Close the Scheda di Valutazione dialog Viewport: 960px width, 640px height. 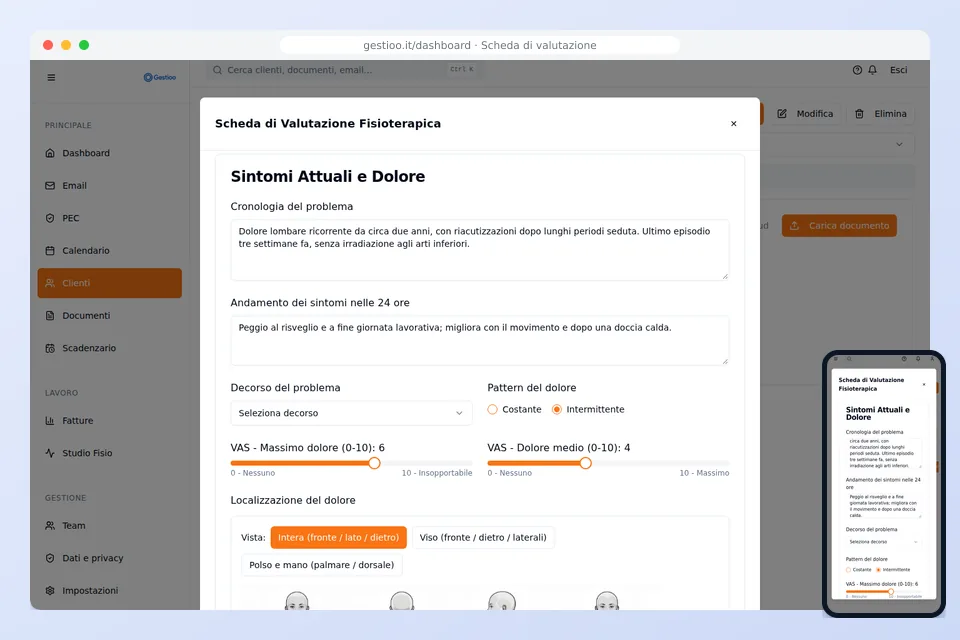click(x=733, y=124)
